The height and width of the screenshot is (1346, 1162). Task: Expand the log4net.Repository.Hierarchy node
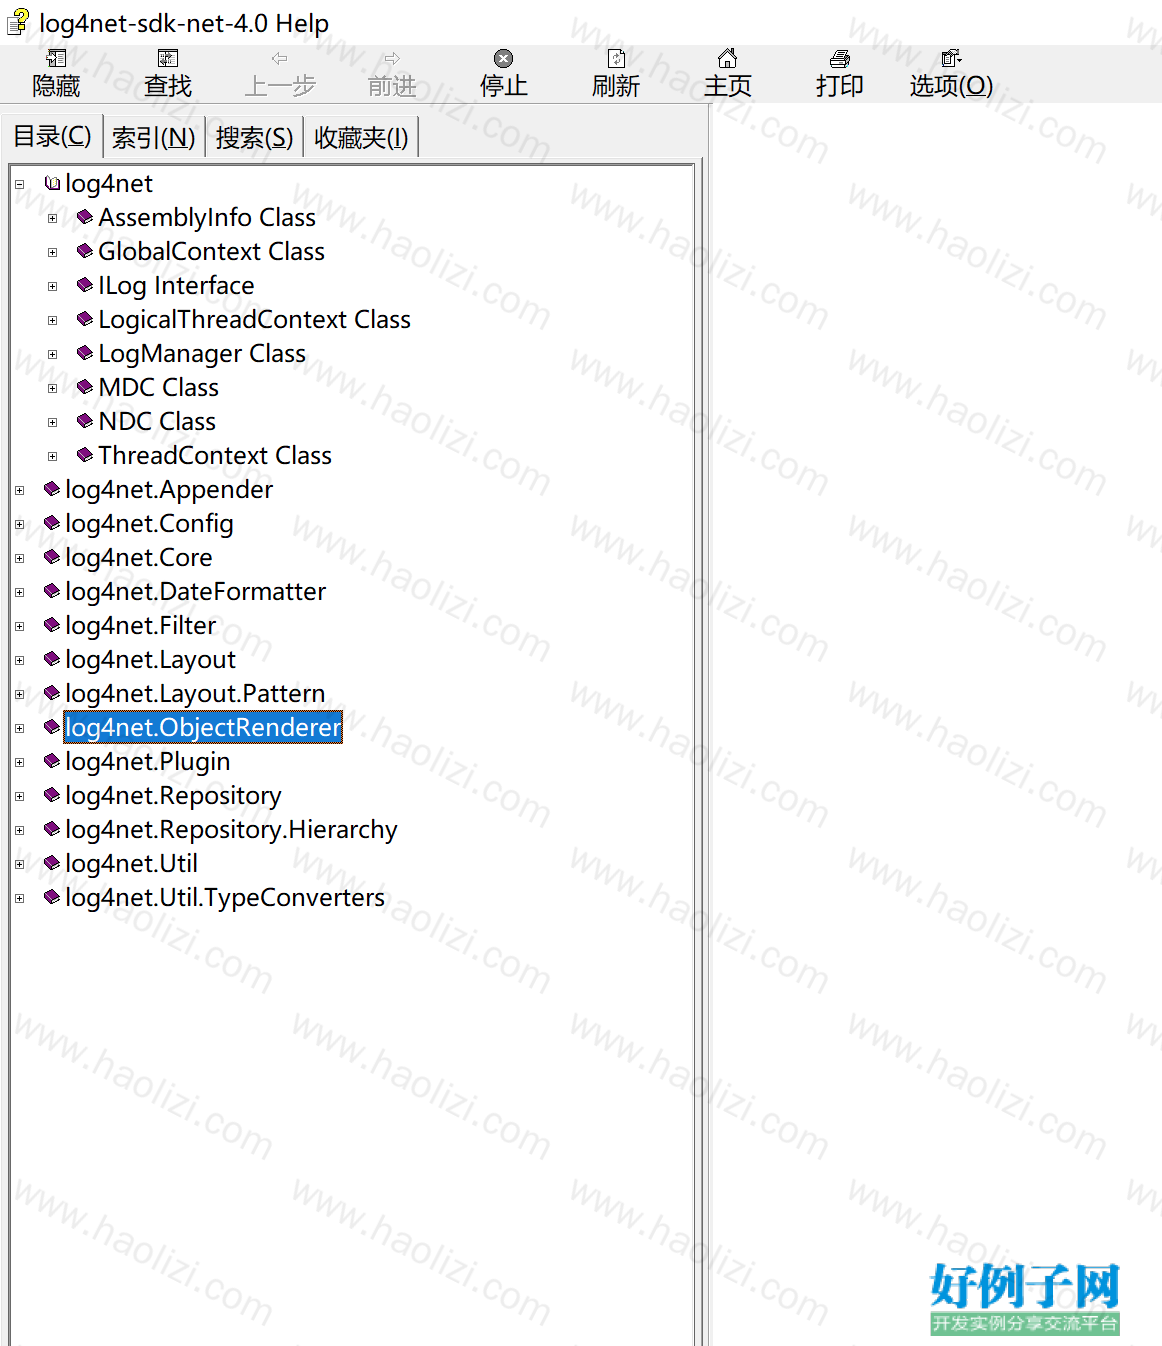coord(19,830)
